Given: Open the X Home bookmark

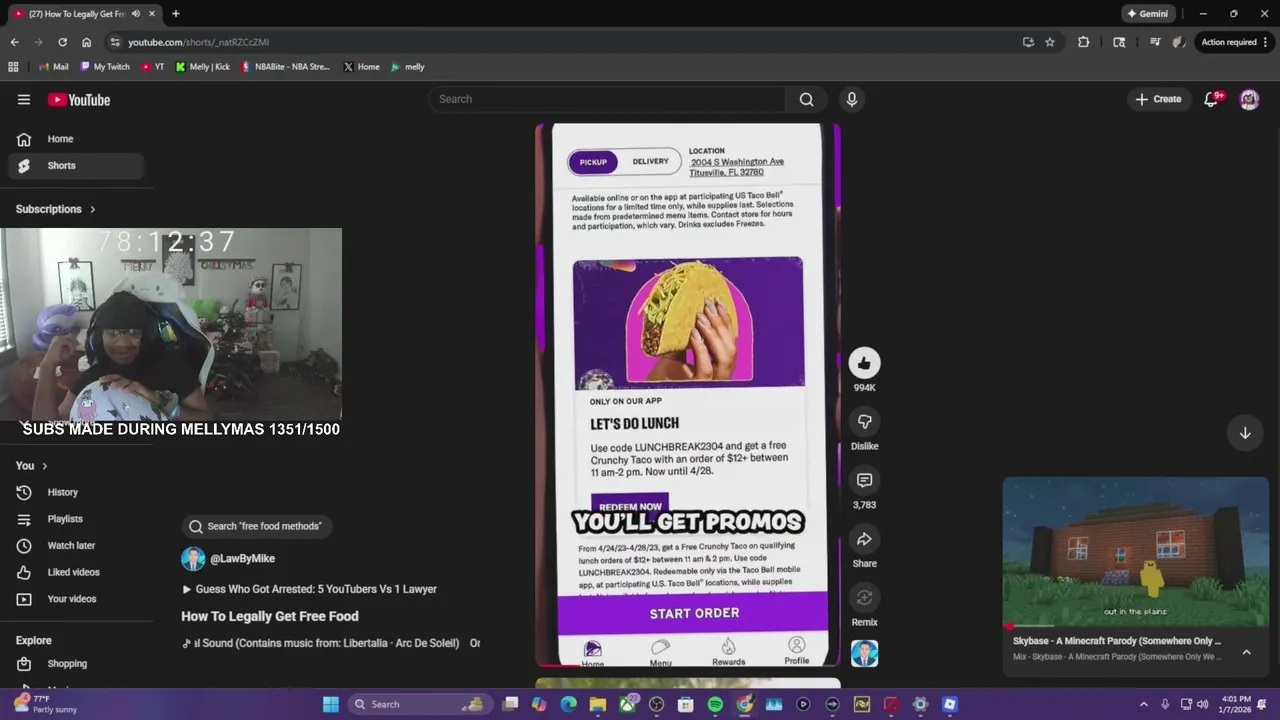Looking at the screenshot, I should click(361, 67).
